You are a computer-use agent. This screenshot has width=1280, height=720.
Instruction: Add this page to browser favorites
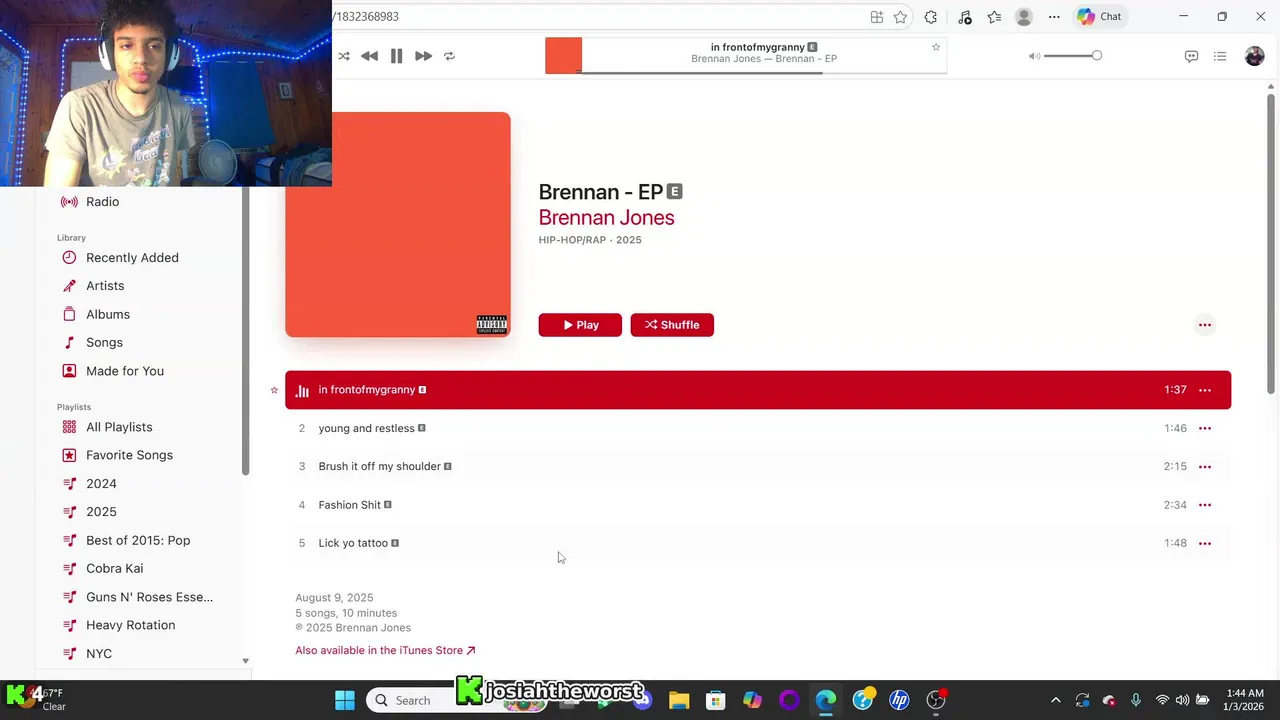pyautogui.click(x=901, y=17)
